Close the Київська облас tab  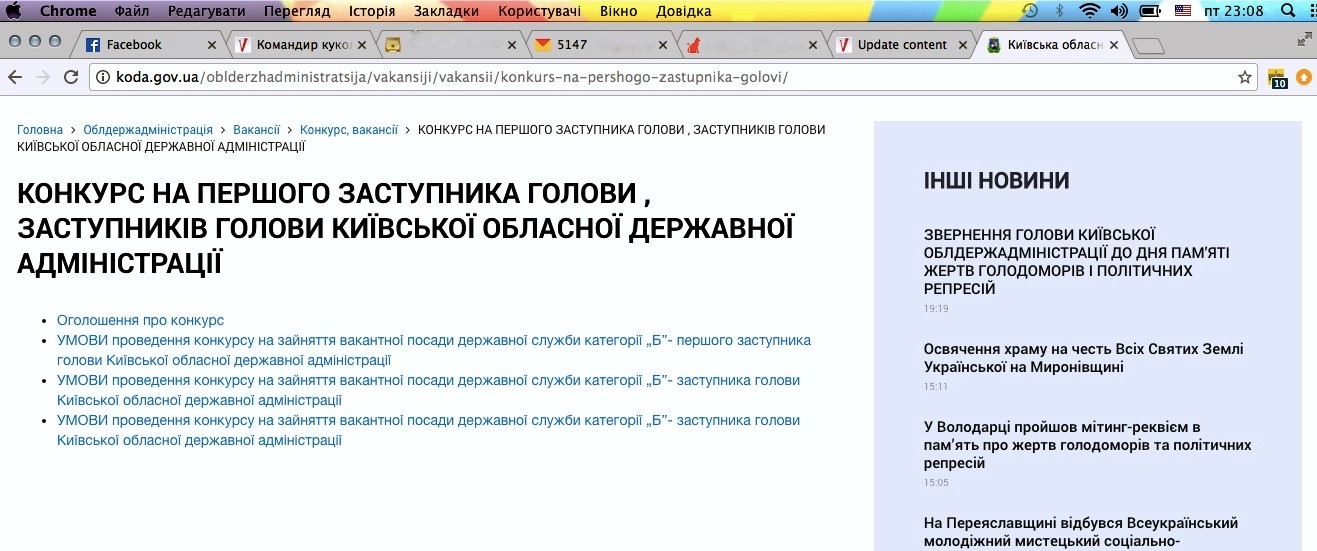click(1113, 45)
